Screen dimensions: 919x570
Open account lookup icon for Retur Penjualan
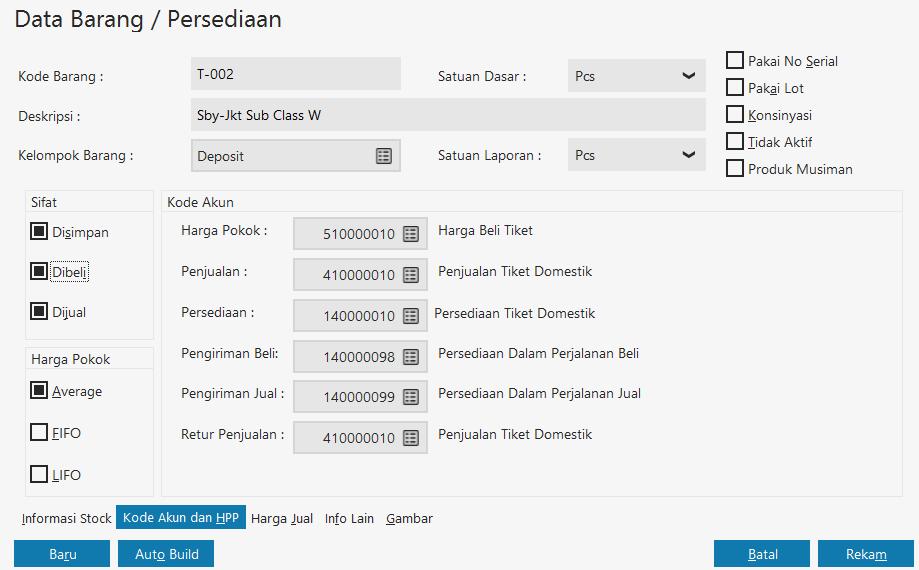pos(411,438)
